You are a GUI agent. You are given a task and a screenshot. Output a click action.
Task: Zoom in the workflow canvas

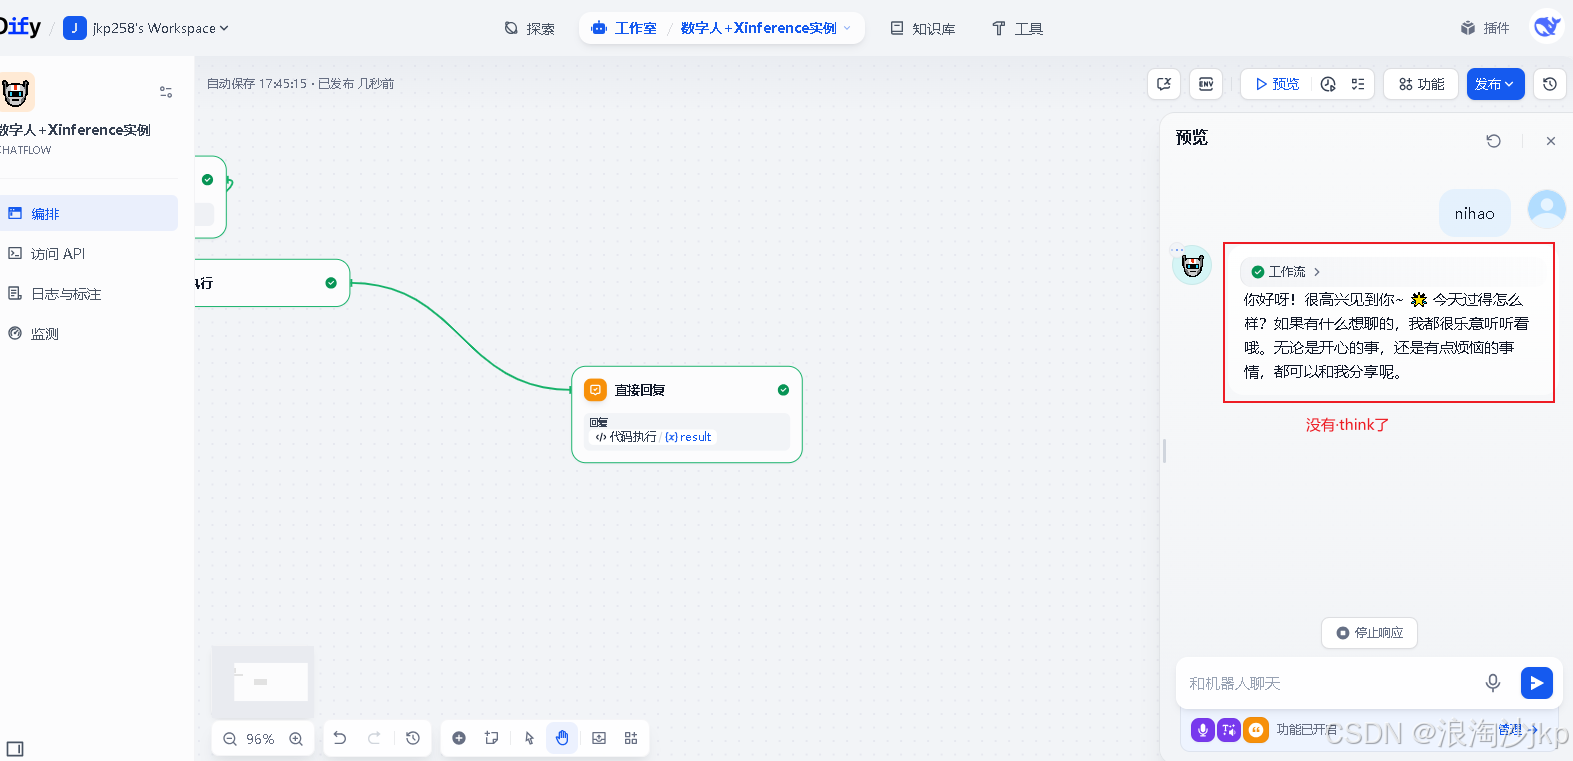tap(296, 739)
